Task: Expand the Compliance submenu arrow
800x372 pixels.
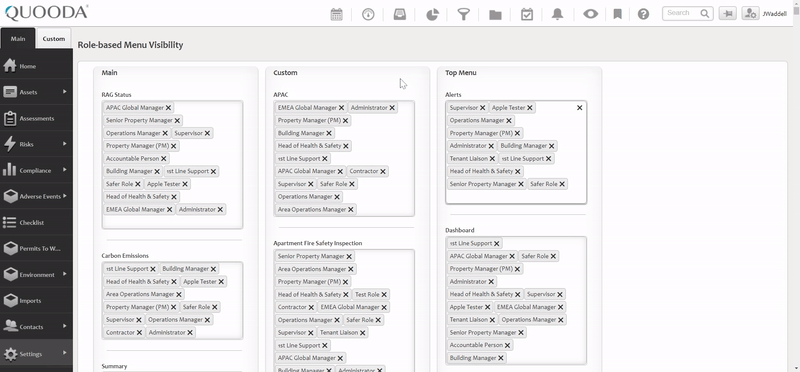Action: coord(65,169)
